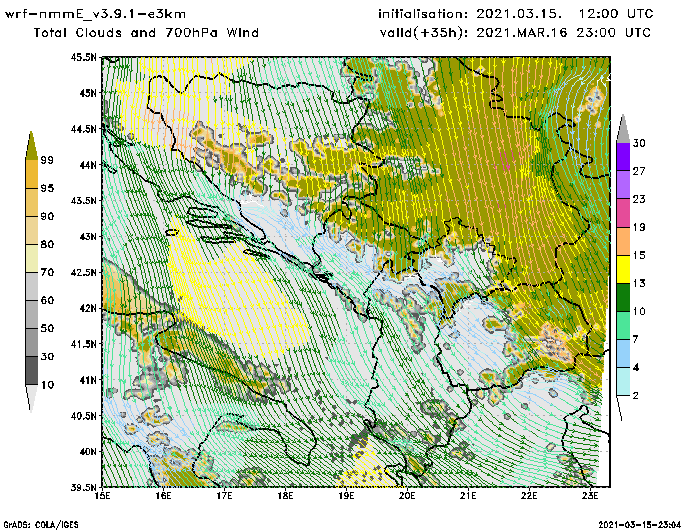
Task: Click the 15E longitude axis label
Action: (x=103, y=496)
